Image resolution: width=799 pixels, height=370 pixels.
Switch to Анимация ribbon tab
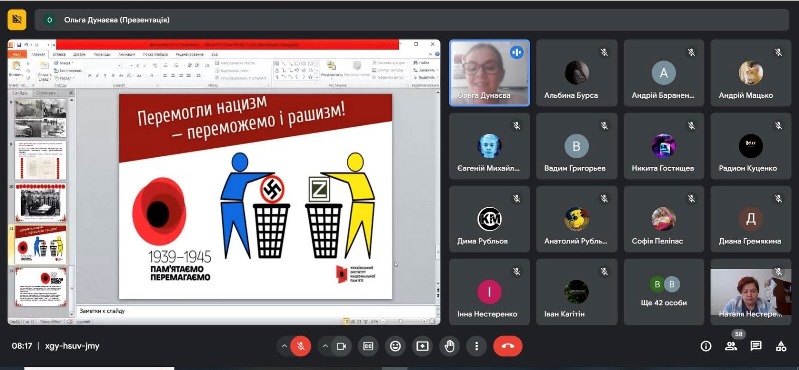coord(127,54)
